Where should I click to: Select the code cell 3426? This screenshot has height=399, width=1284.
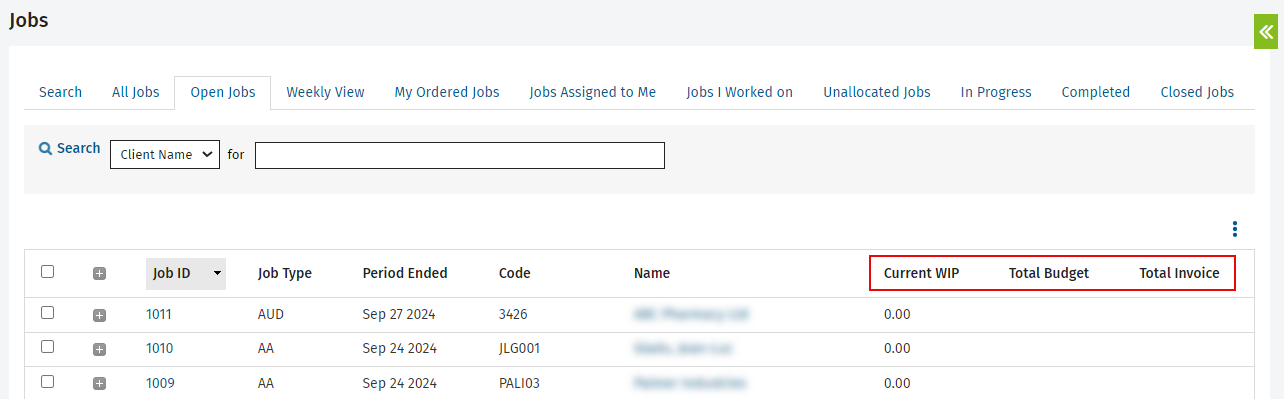(513, 314)
